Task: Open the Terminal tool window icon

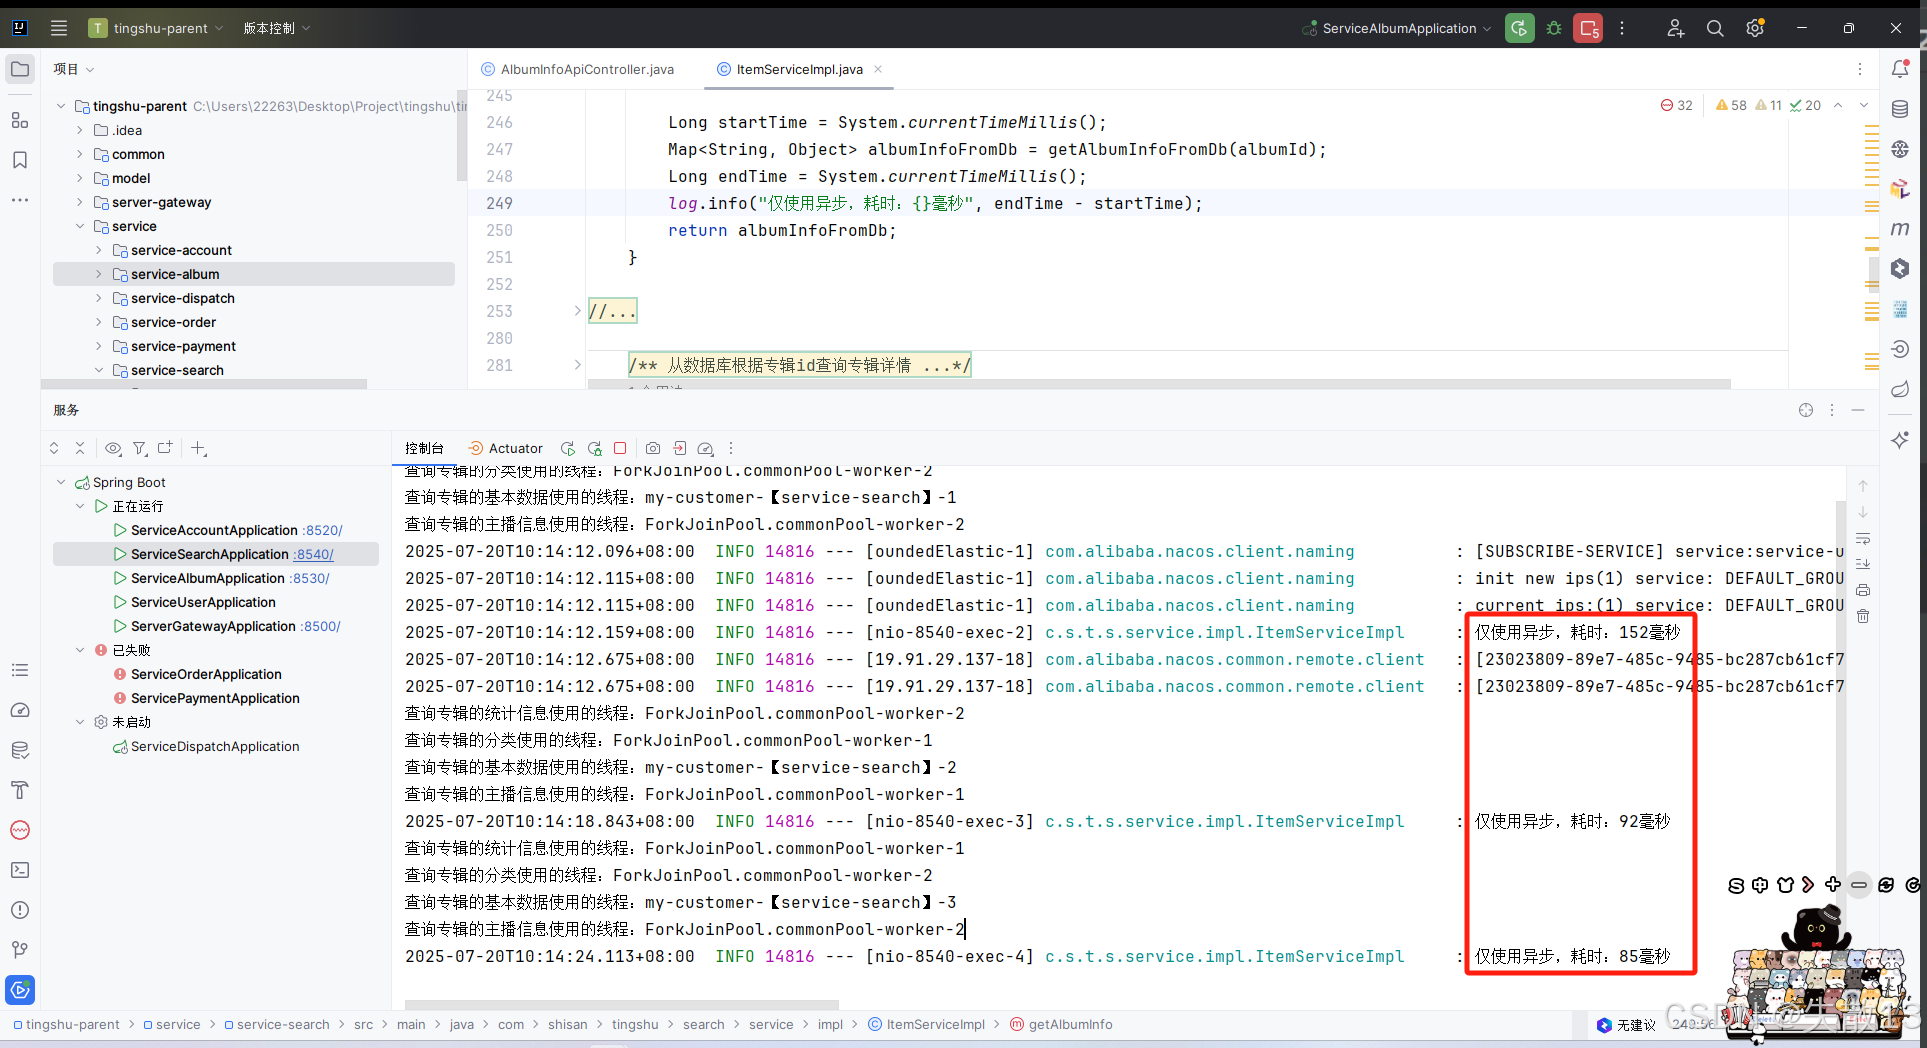Action: (x=20, y=870)
